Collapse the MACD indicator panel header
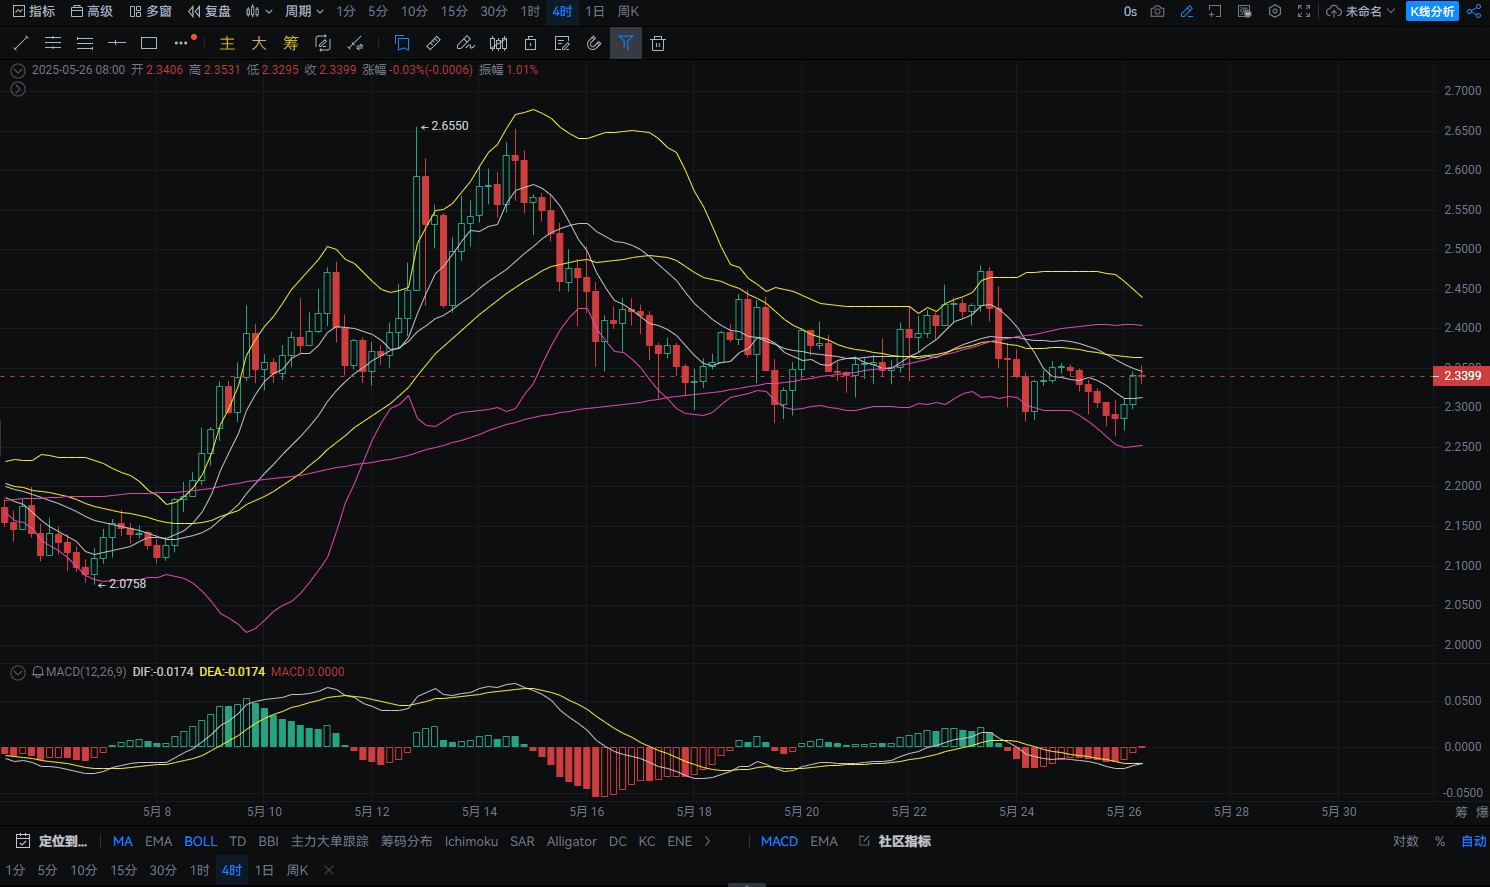Image resolution: width=1490 pixels, height=887 pixels. [x=17, y=672]
